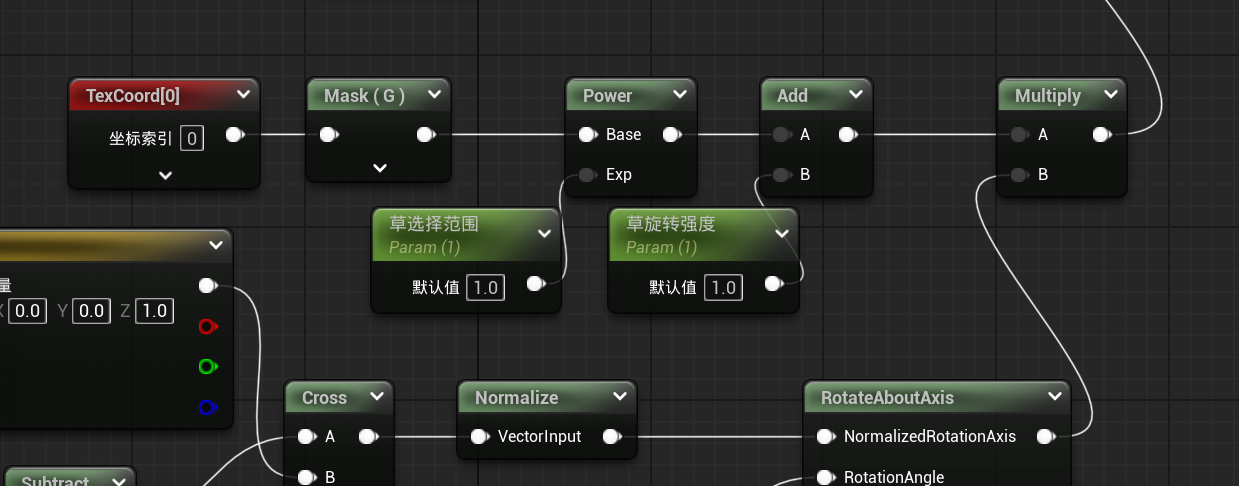Select the Cross node by its title
The height and width of the screenshot is (486, 1239).
point(324,398)
